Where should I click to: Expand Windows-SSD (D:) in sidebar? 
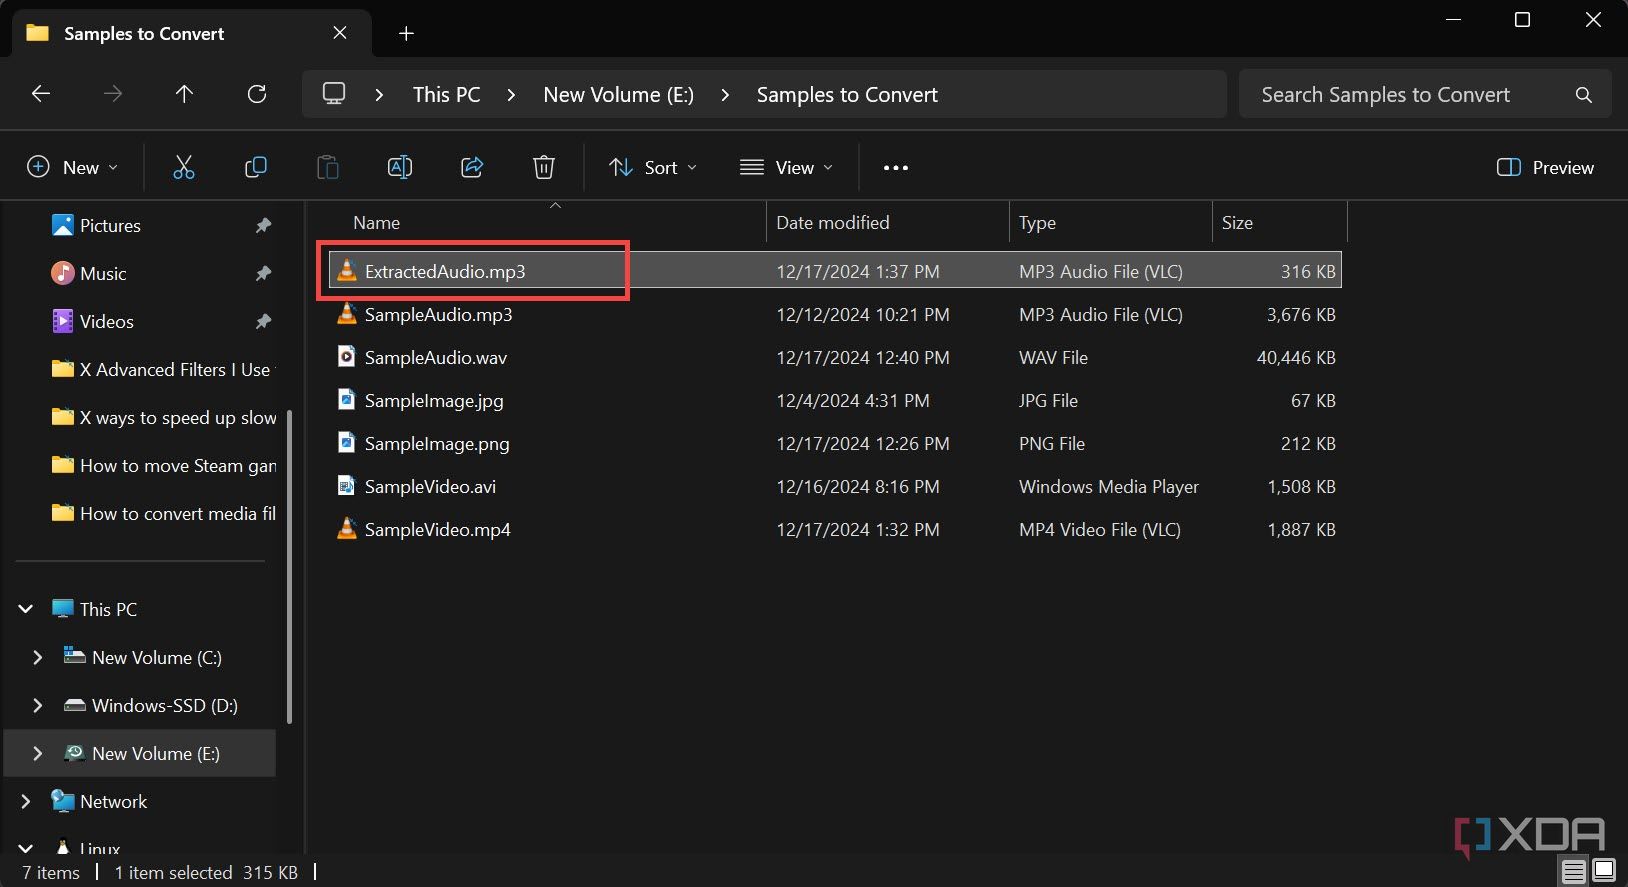tap(38, 705)
